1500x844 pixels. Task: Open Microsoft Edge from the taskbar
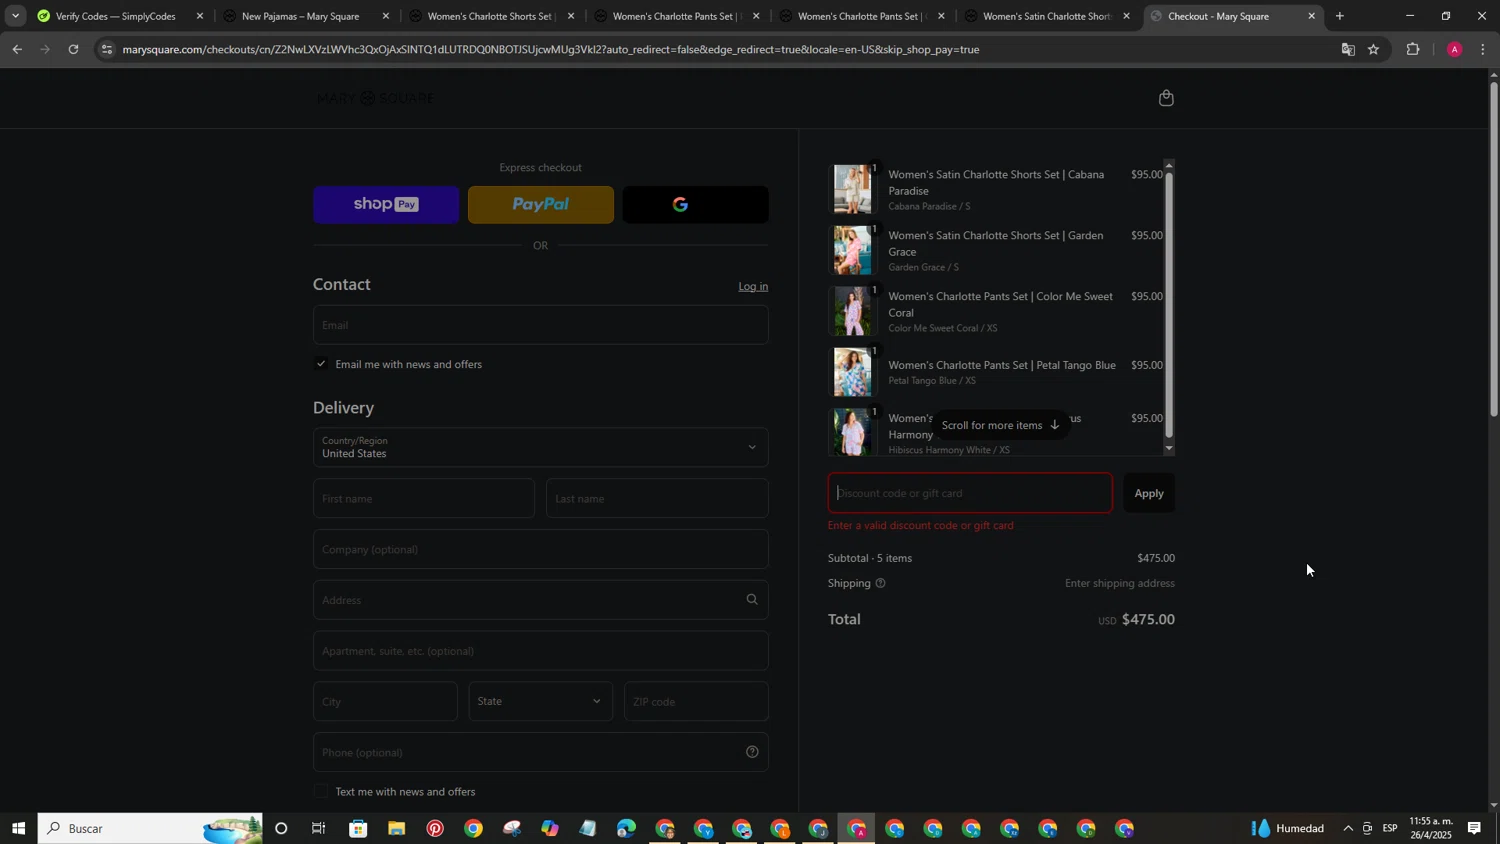626,828
